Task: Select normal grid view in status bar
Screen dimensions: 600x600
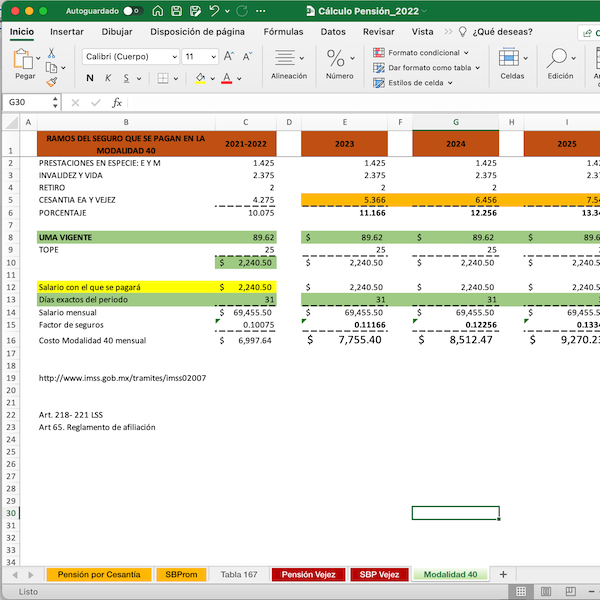Action: click(x=521, y=591)
